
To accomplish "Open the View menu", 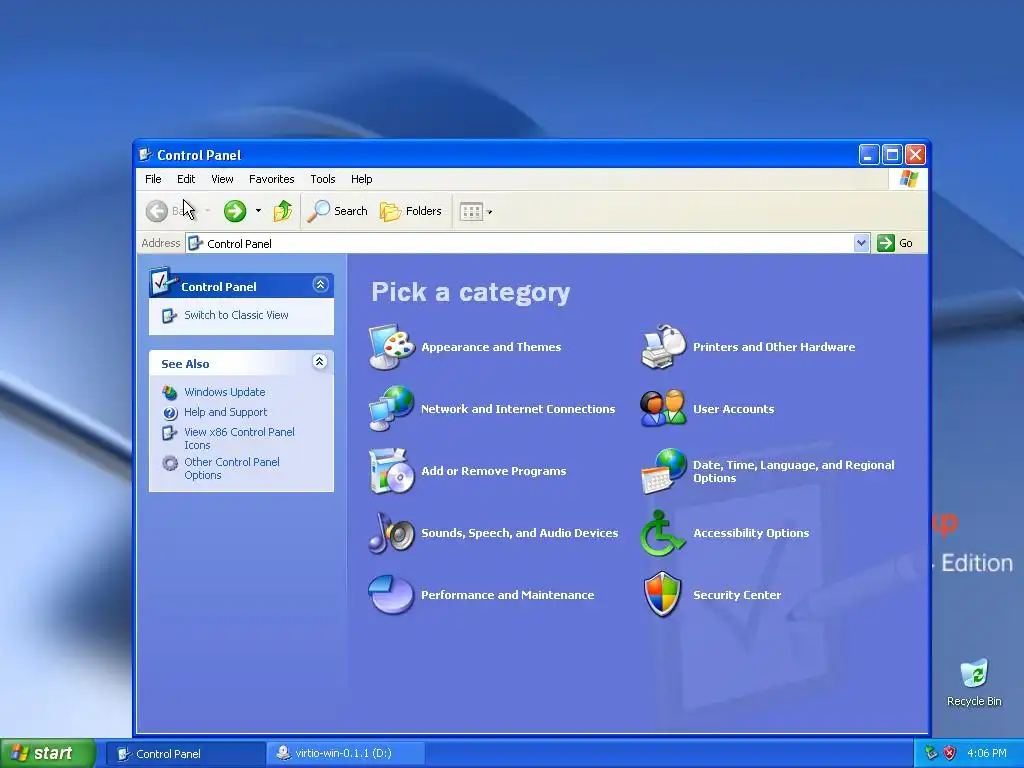I will (x=222, y=179).
